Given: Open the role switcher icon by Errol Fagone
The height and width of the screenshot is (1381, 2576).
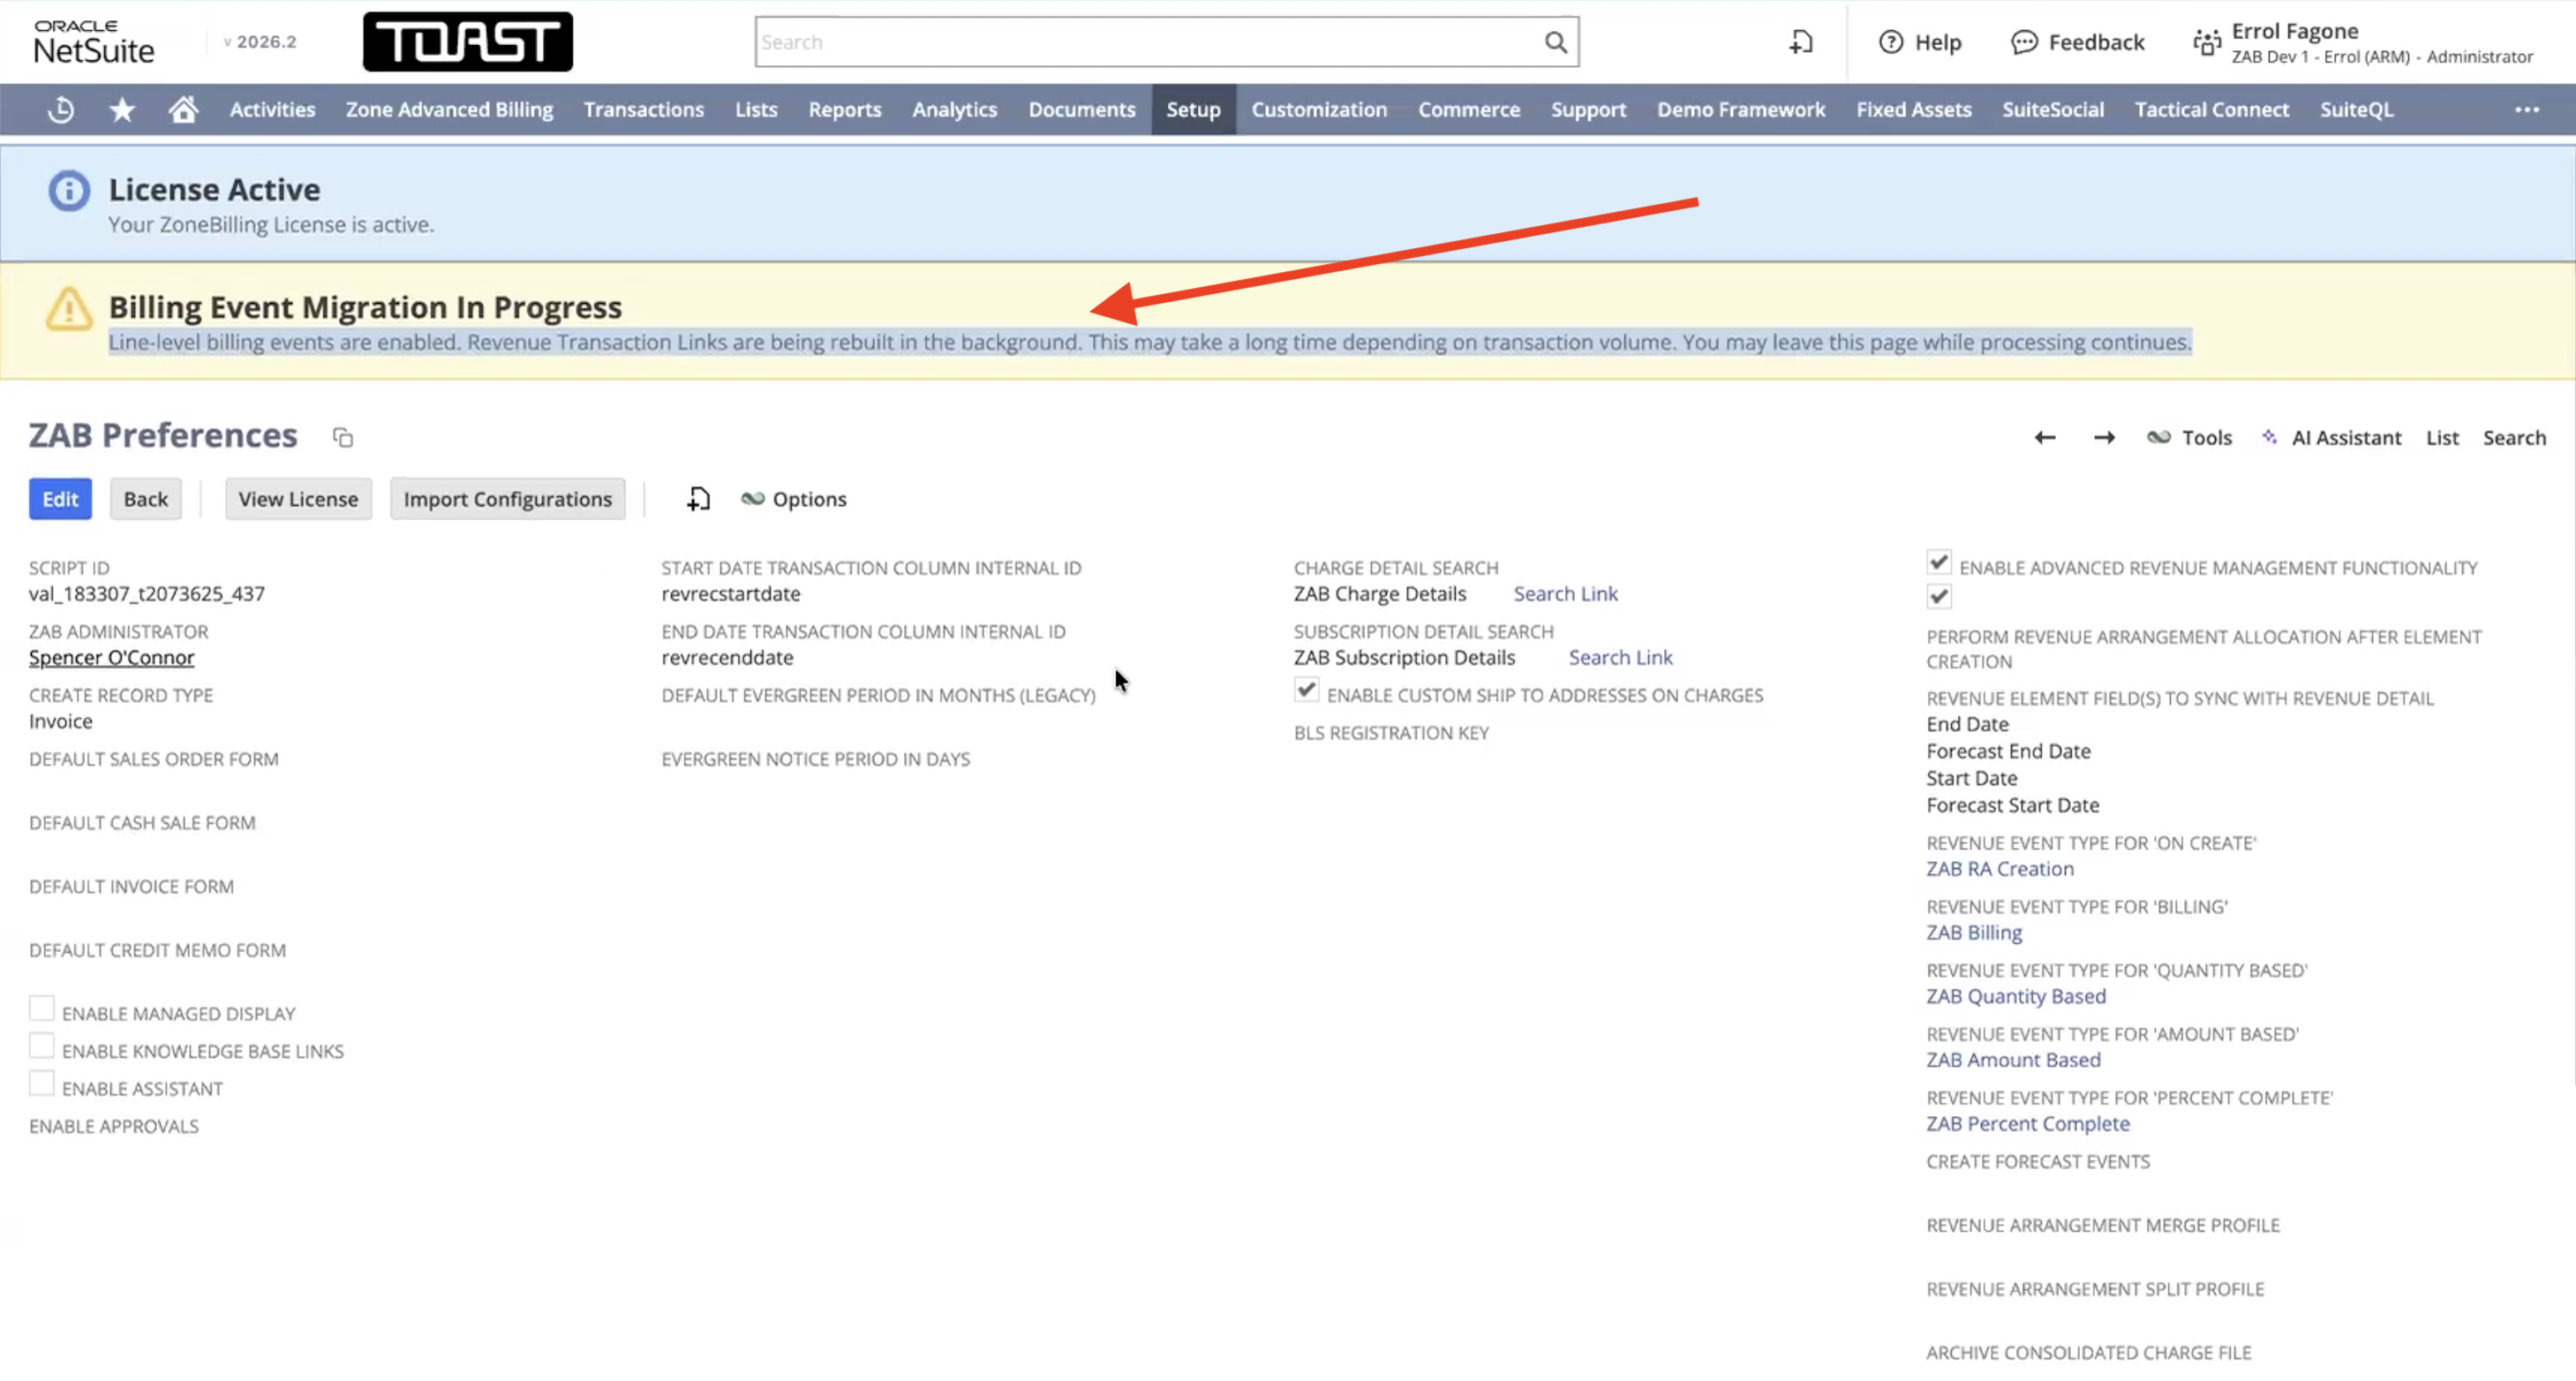Looking at the screenshot, I should point(2206,43).
